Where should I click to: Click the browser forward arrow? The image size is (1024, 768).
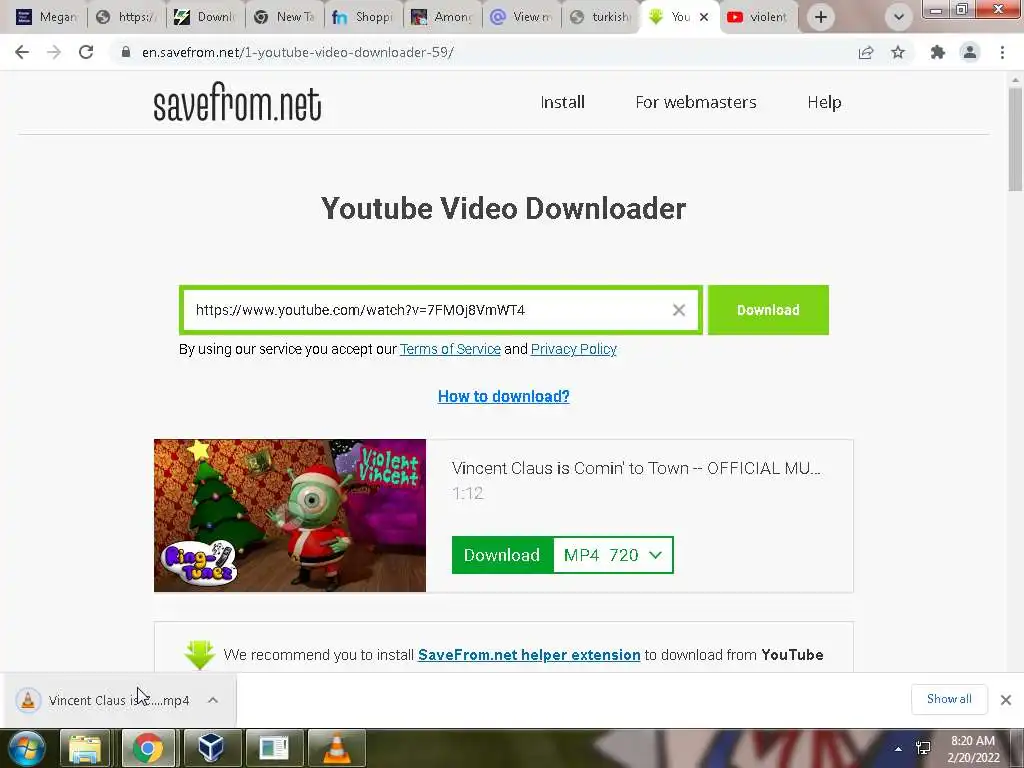(54, 52)
